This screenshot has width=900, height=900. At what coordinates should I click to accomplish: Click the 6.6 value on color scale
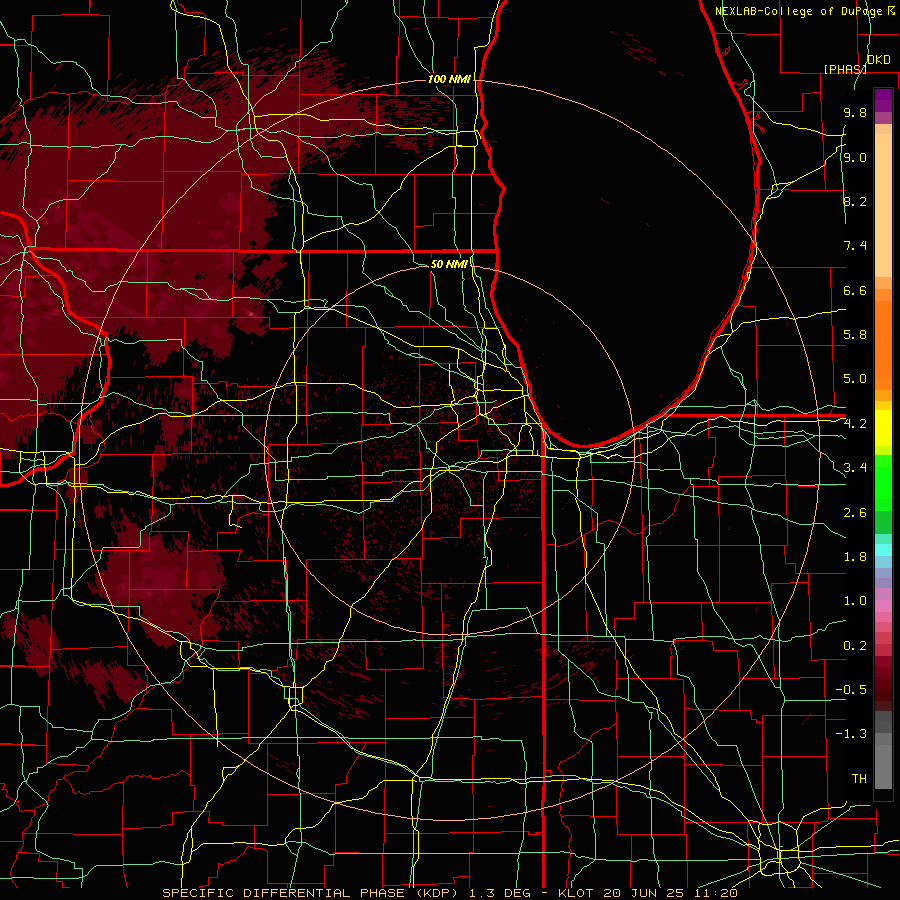click(855, 290)
